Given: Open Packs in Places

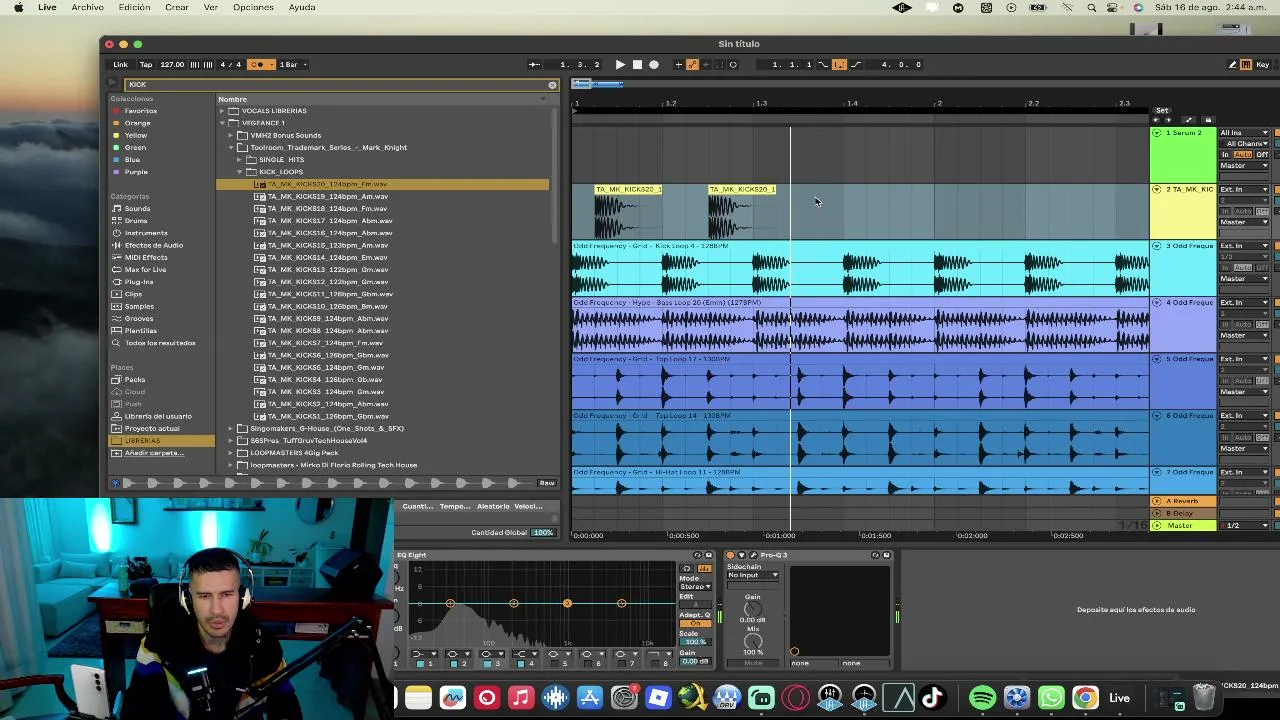Looking at the screenshot, I should [x=135, y=379].
